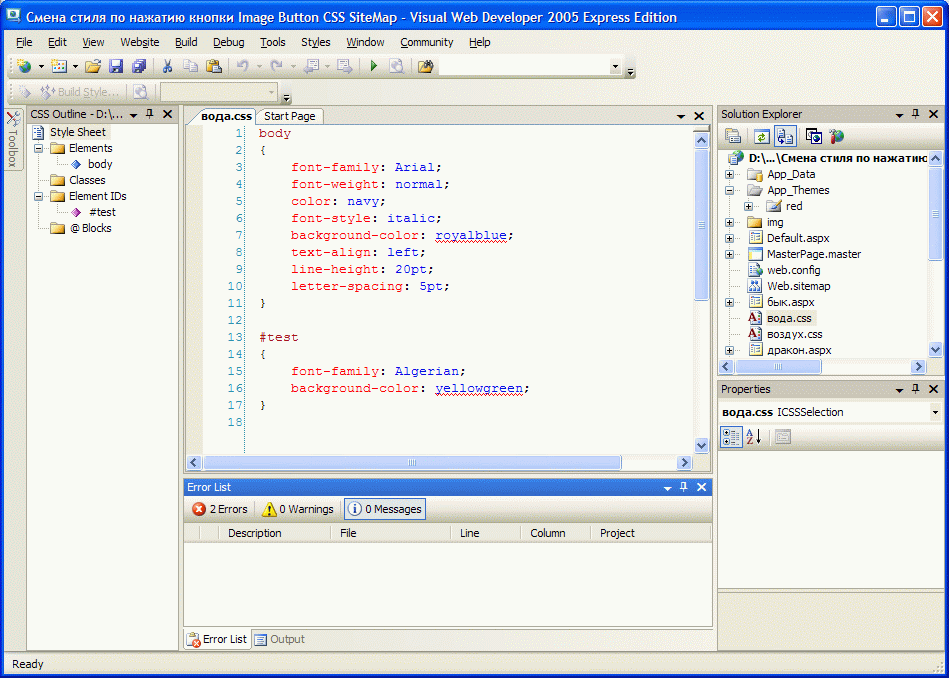Click the Property Pages icon
Image resolution: width=949 pixels, height=678 pixels.
pyautogui.click(x=783, y=436)
